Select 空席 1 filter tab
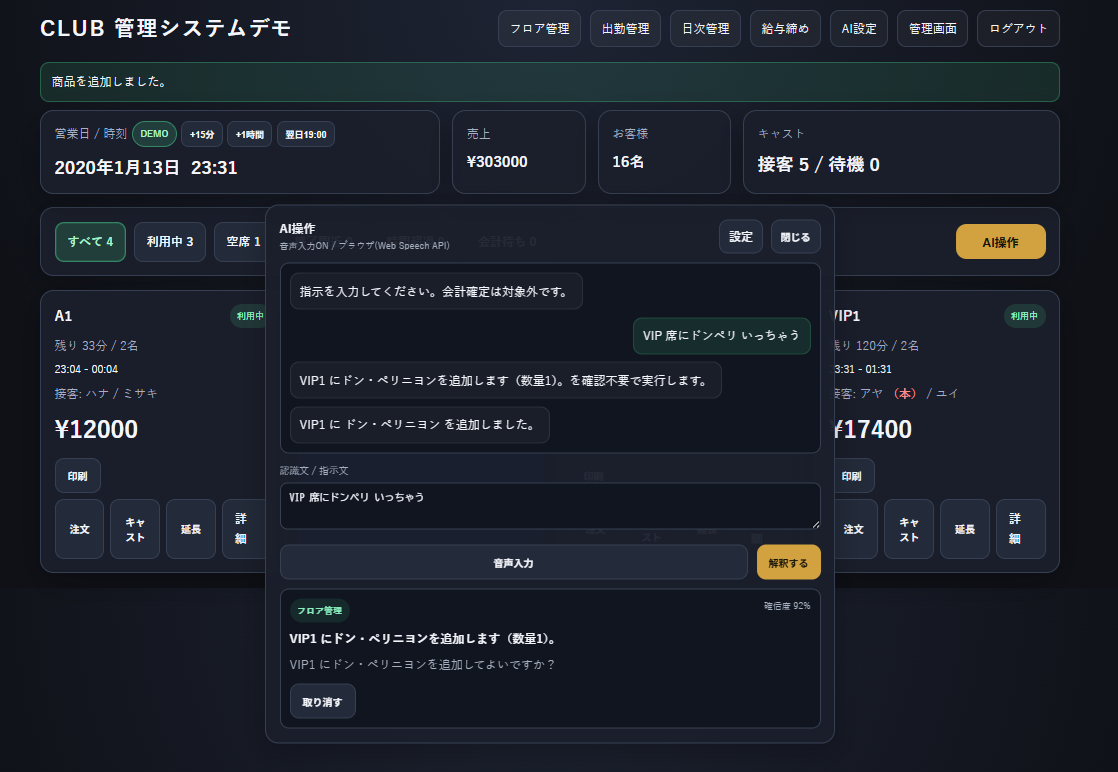This screenshot has width=1118, height=772. coord(242,242)
